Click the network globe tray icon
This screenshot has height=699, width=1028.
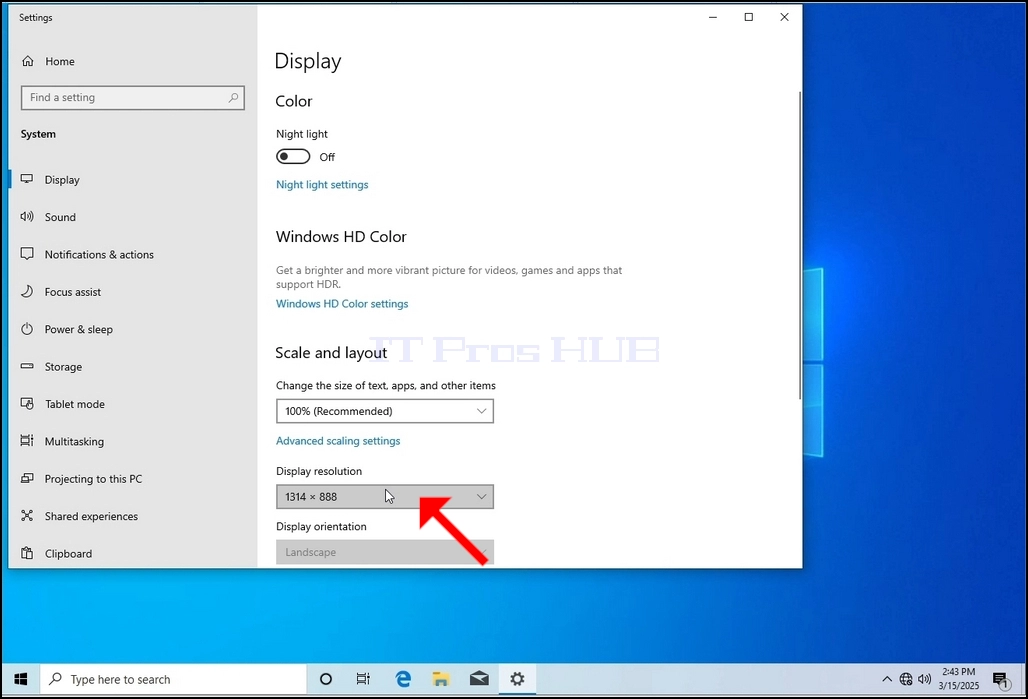tap(906, 679)
